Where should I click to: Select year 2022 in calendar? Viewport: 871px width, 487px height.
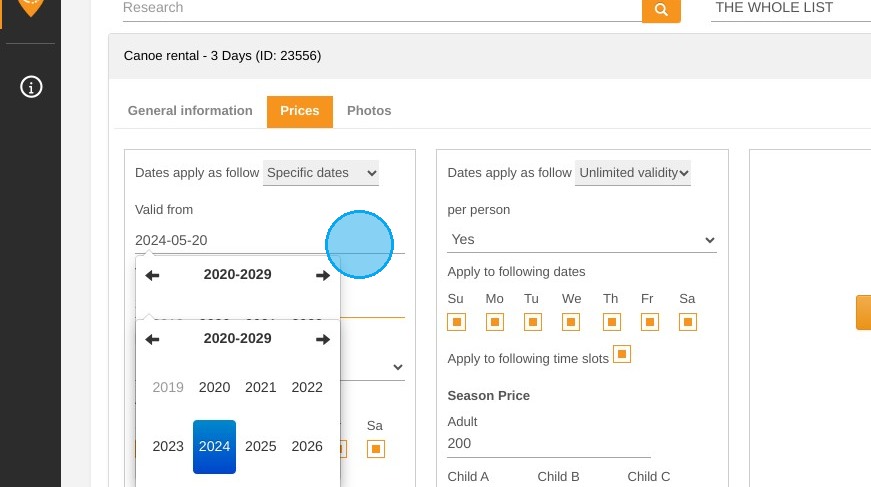[x=307, y=388]
